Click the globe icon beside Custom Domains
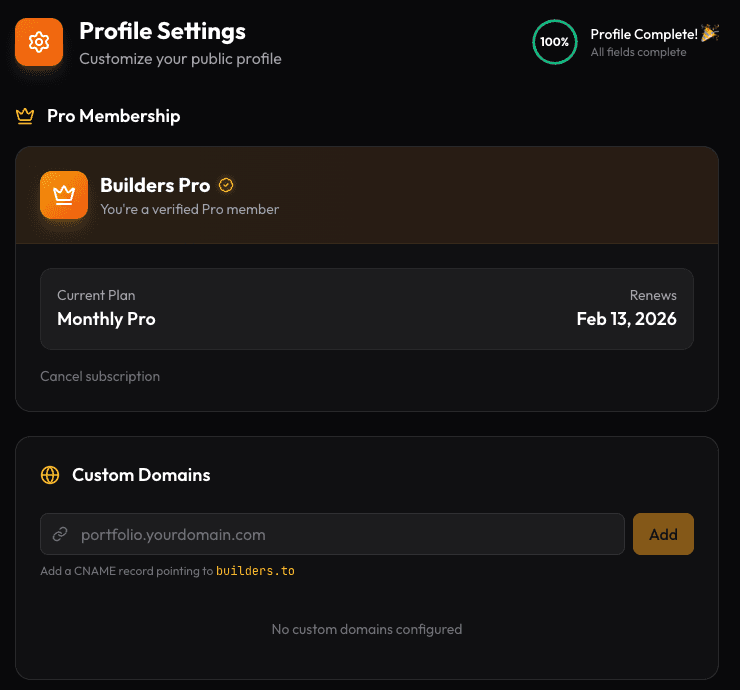This screenshot has height=690, width=740. point(50,475)
